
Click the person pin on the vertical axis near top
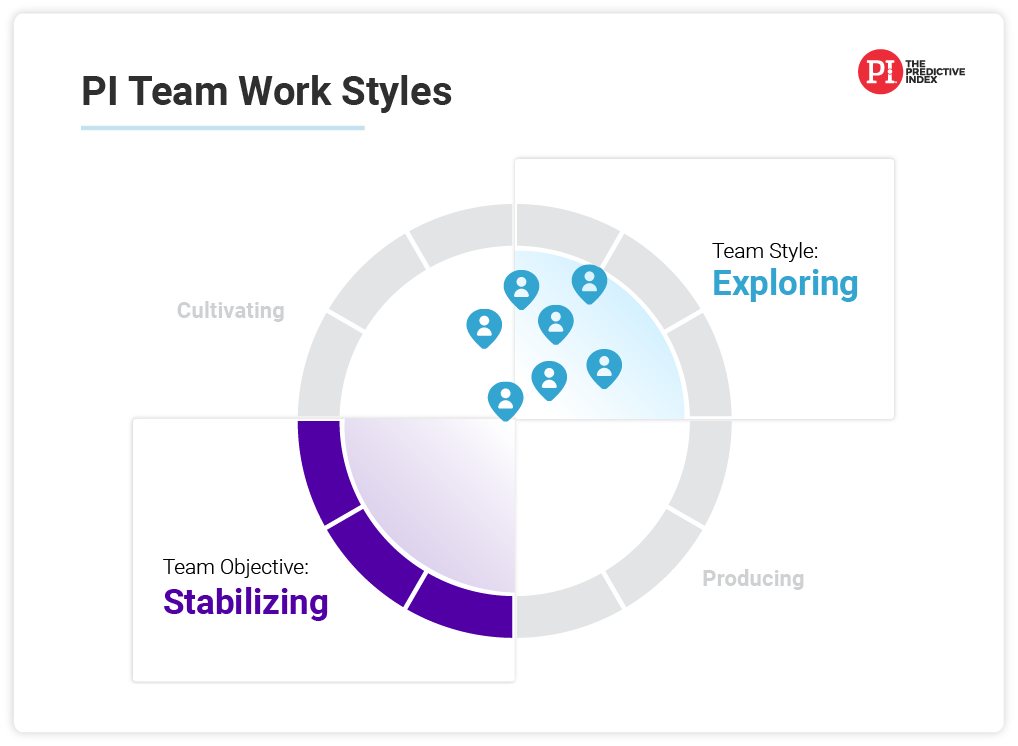coord(521,290)
